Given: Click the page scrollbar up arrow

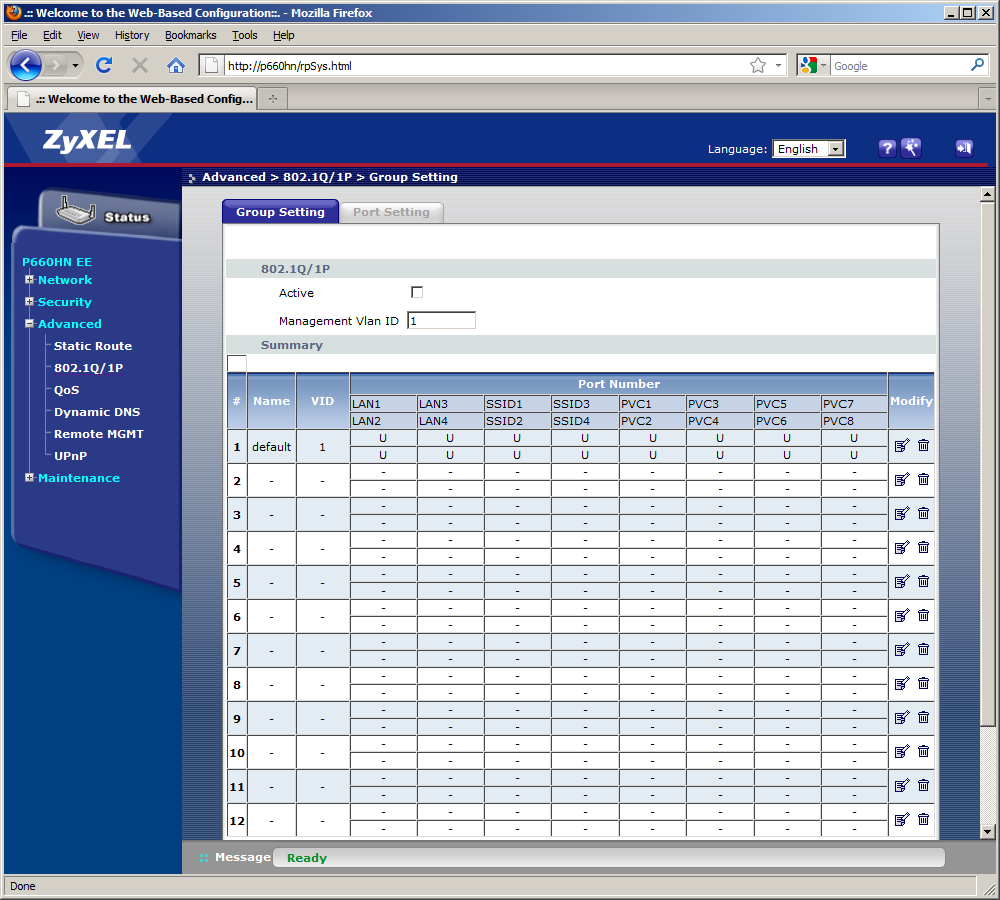Looking at the screenshot, I should click(x=987, y=193).
